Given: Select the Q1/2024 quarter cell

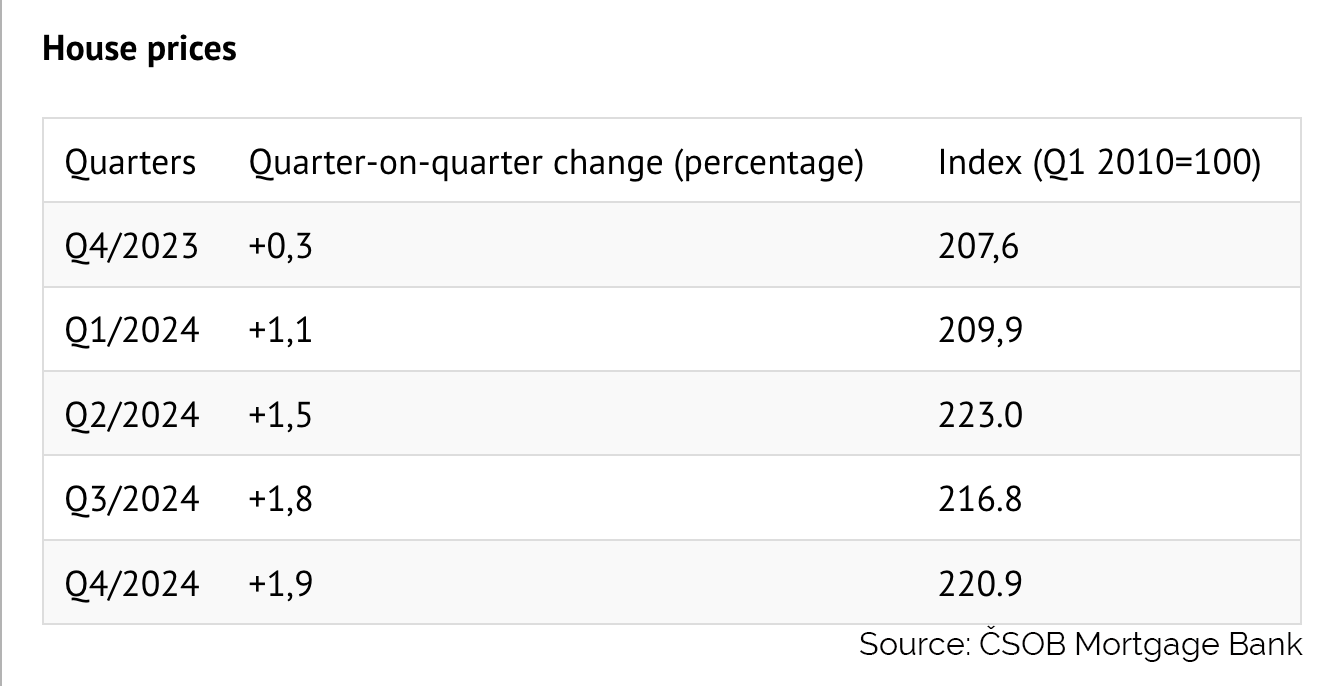Looking at the screenshot, I should [x=132, y=330].
